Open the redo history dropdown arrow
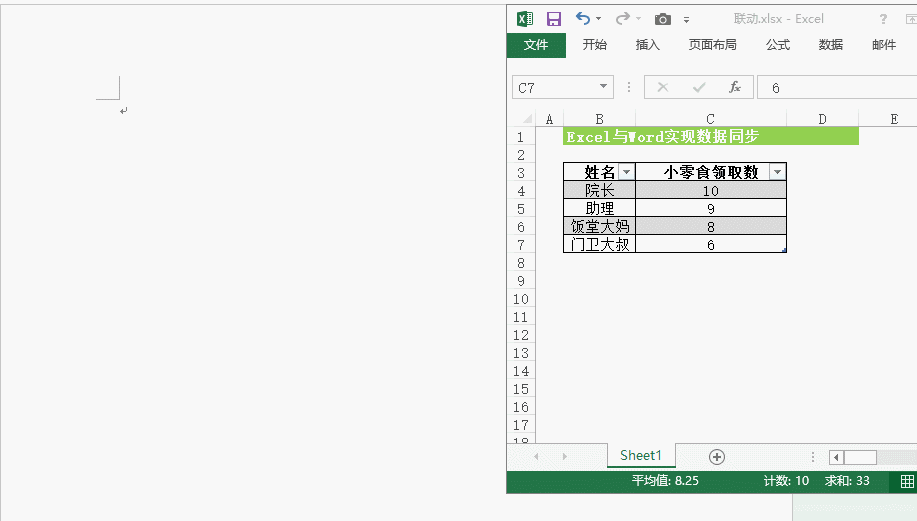917x521 pixels. pos(639,19)
